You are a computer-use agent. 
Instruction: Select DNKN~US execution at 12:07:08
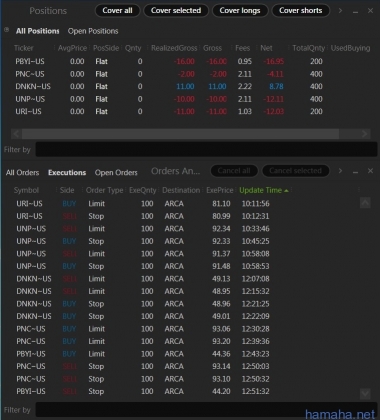click(185, 279)
